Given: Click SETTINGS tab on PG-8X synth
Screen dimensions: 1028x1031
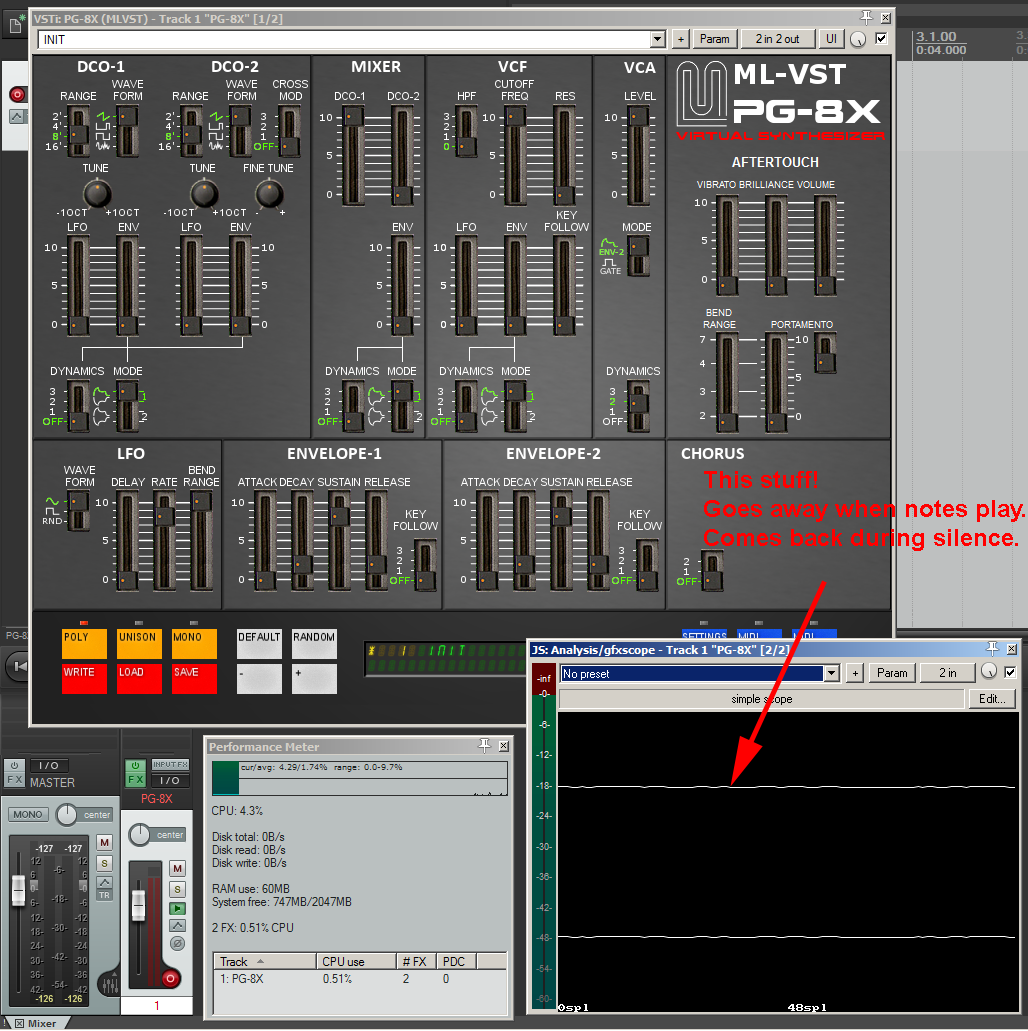Looking at the screenshot, I should coord(704,635).
